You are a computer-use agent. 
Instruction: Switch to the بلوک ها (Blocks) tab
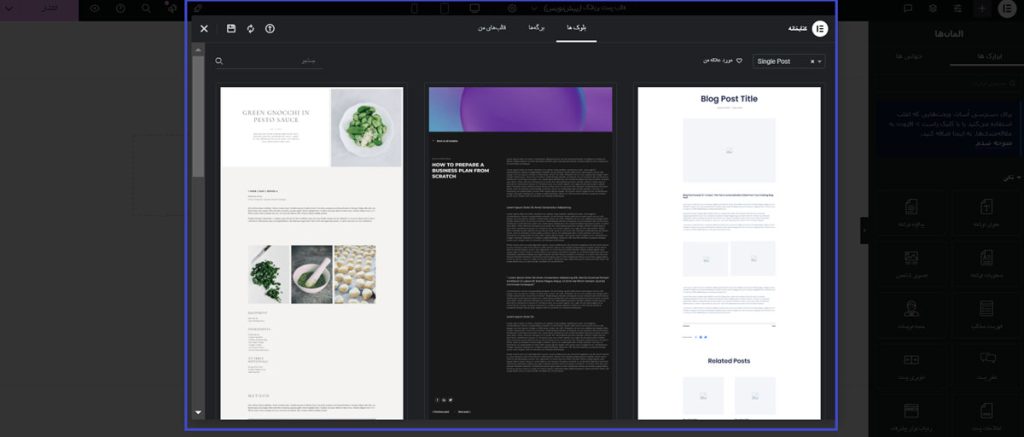(576, 29)
